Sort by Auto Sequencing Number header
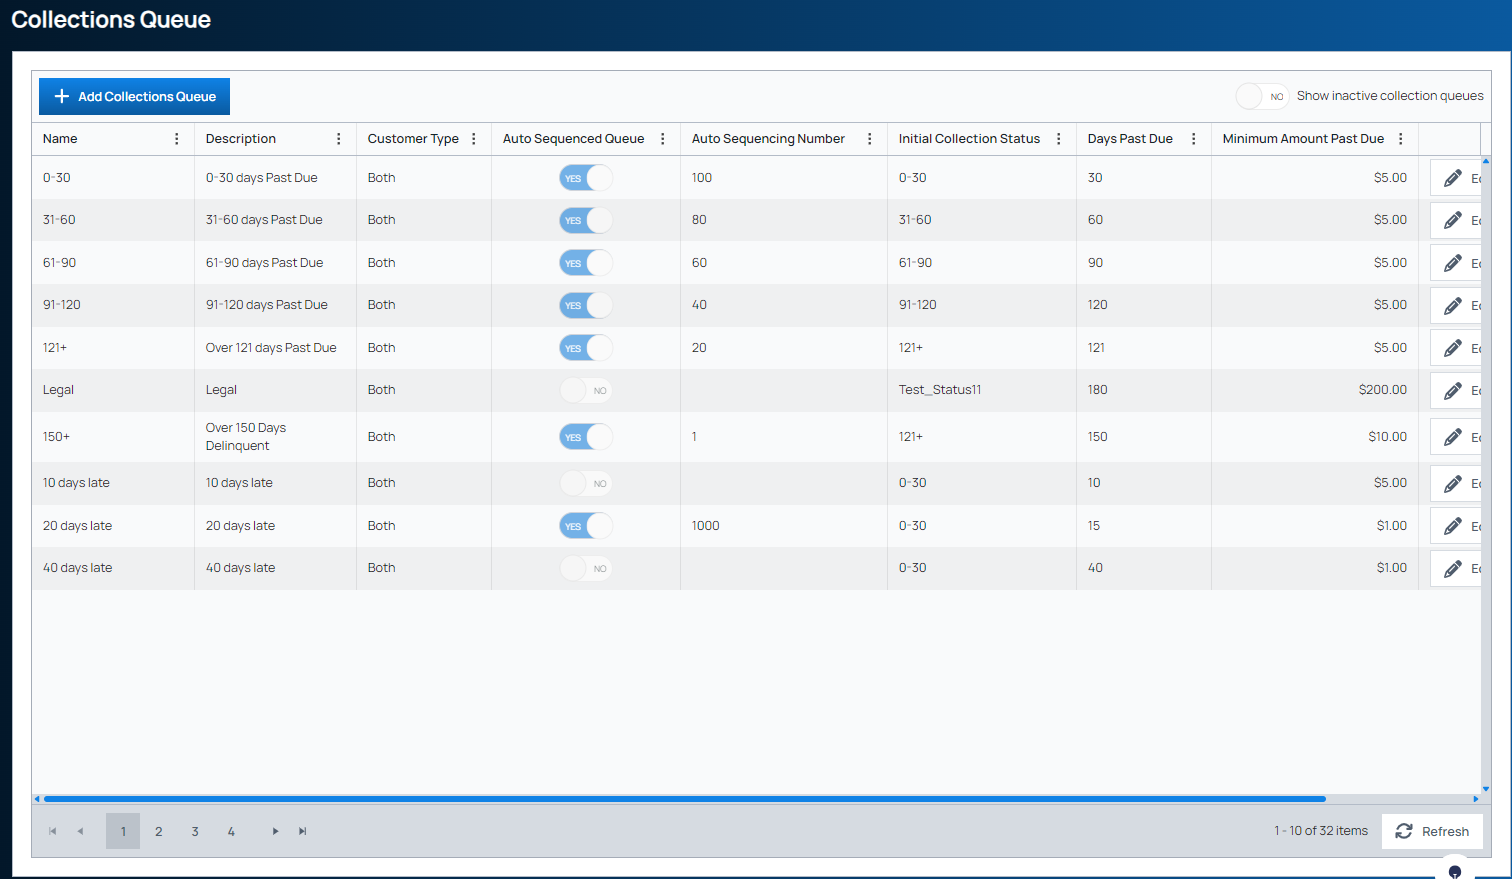 (x=768, y=139)
